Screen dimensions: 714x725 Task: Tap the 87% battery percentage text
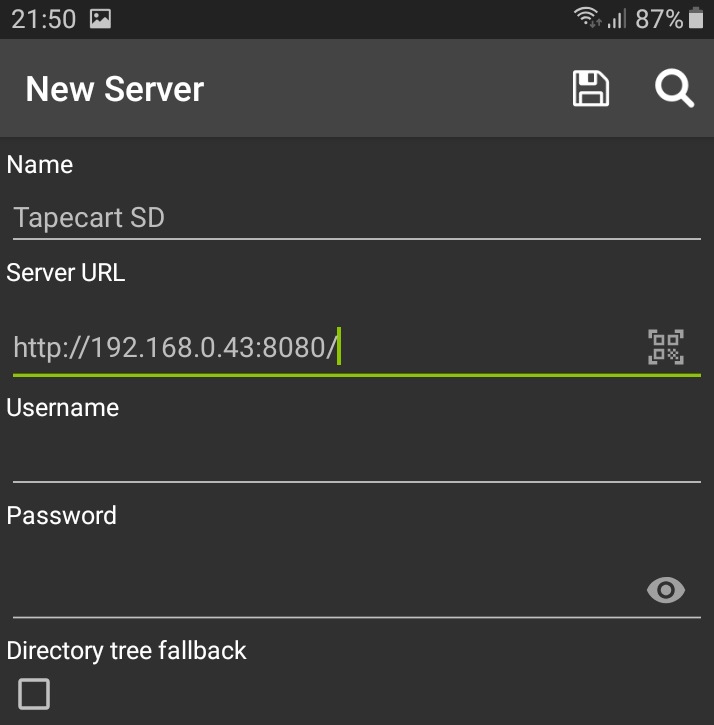659,19
